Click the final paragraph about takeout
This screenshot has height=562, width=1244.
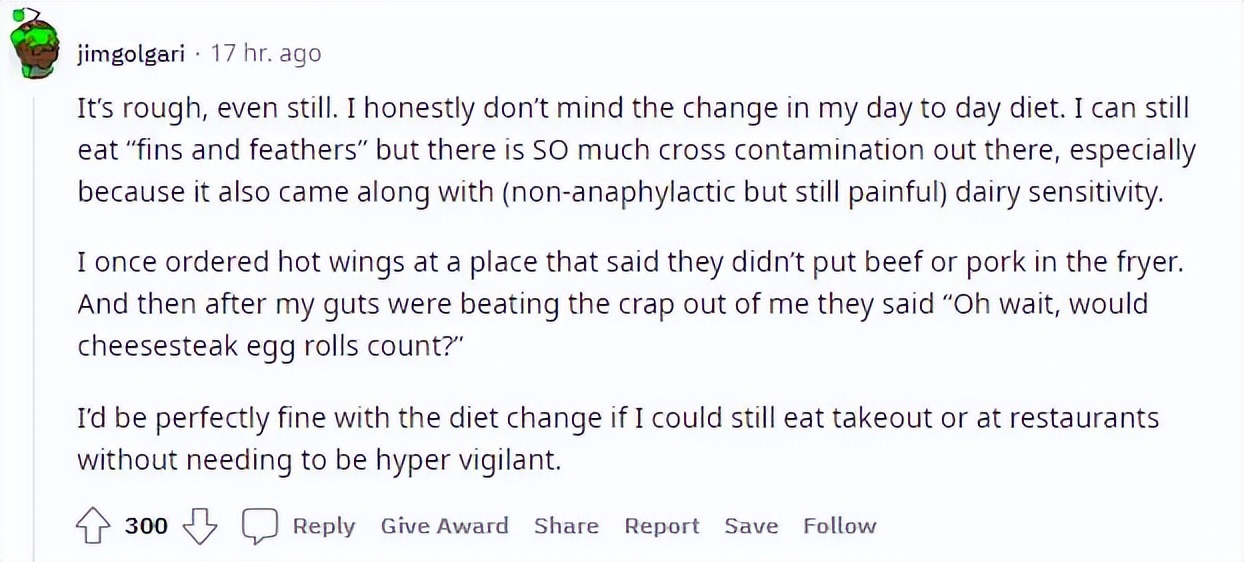[600, 437]
